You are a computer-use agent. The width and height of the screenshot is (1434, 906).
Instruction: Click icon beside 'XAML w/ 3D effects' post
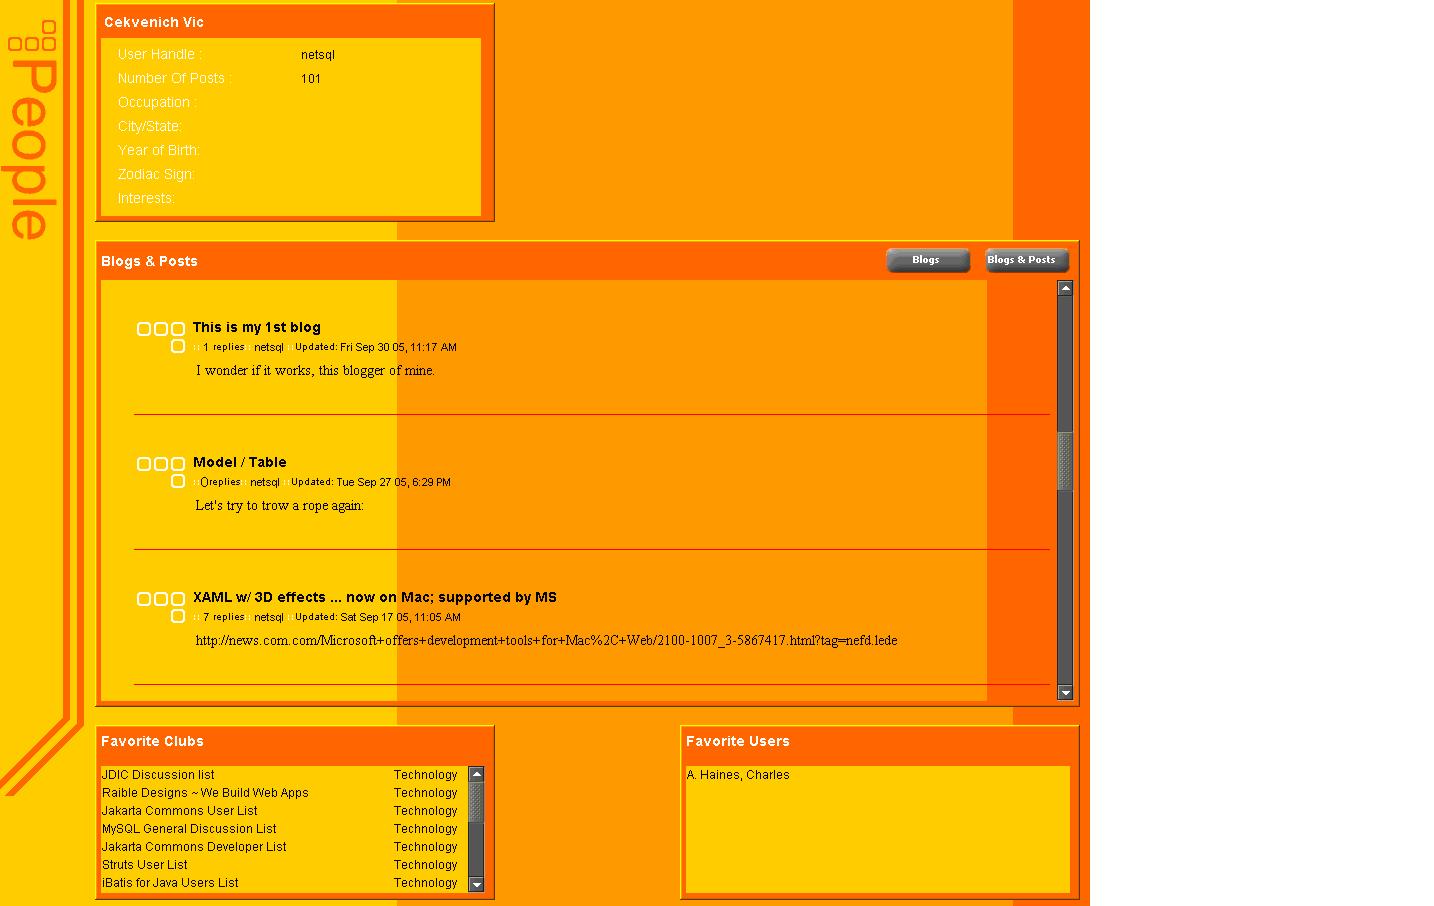161,606
